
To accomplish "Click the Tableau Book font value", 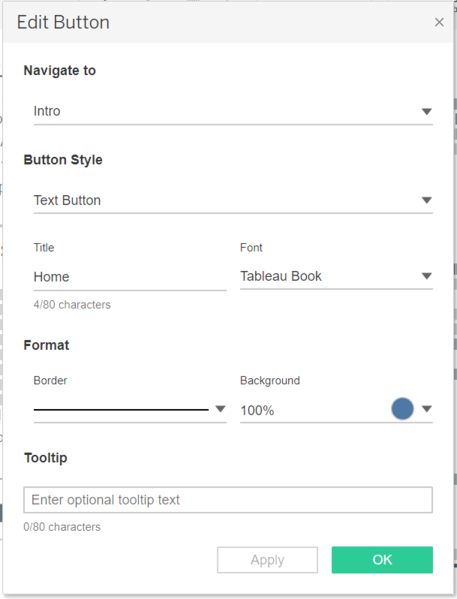I will coord(281,276).
